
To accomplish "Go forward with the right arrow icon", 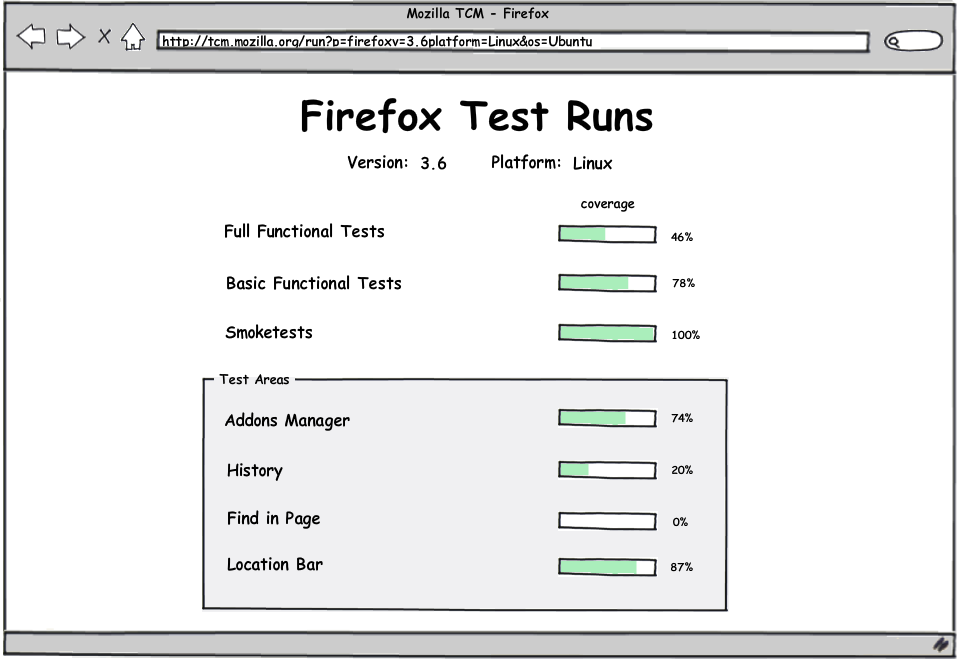I will pyautogui.click(x=70, y=37).
